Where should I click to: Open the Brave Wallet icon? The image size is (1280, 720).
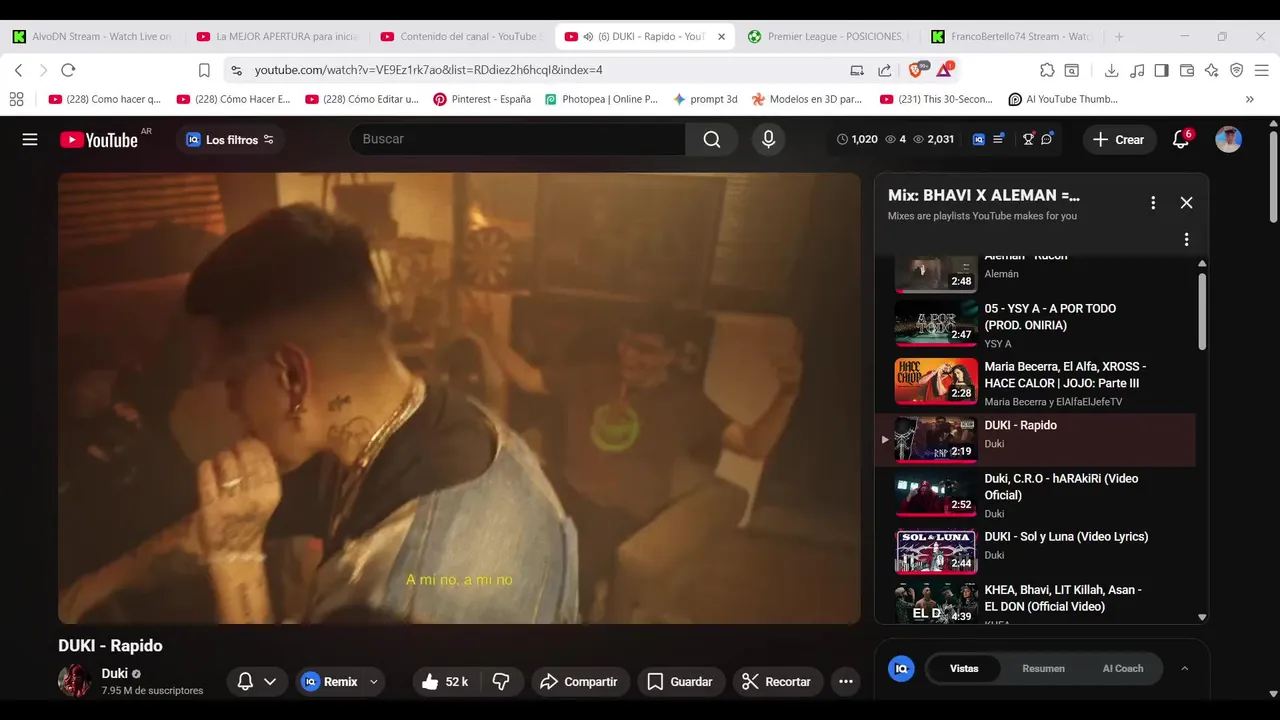(1187, 70)
